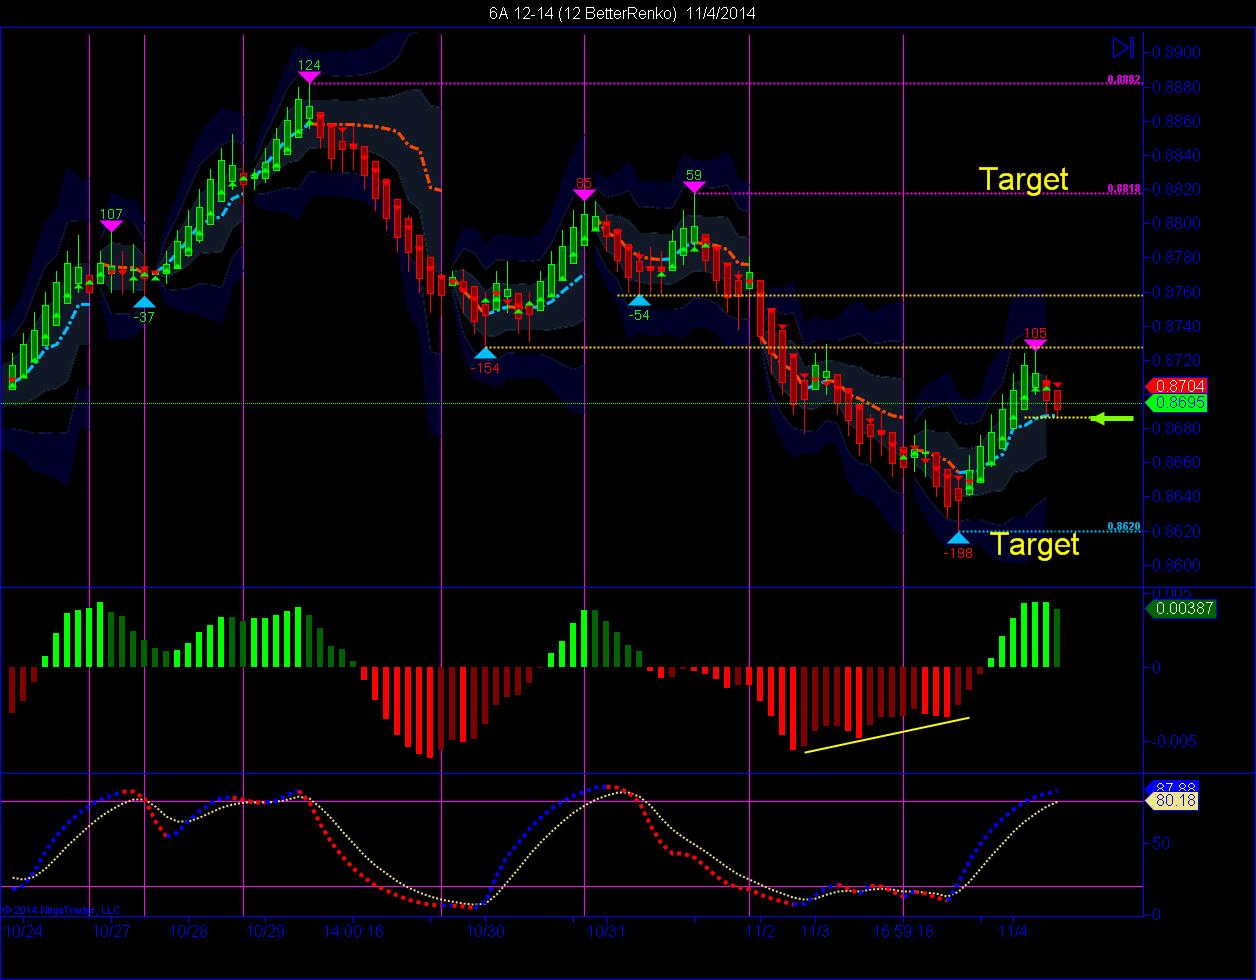The width and height of the screenshot is (1256, 980).
Task: Click the 10/28 date label on the time axis
Action: 189,930
